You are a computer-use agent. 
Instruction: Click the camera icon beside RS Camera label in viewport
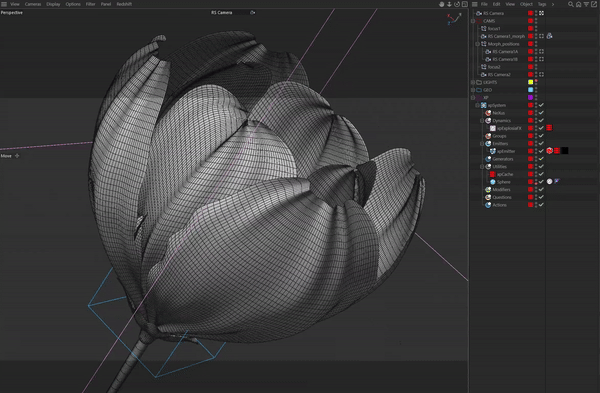(x=253, y=13)
